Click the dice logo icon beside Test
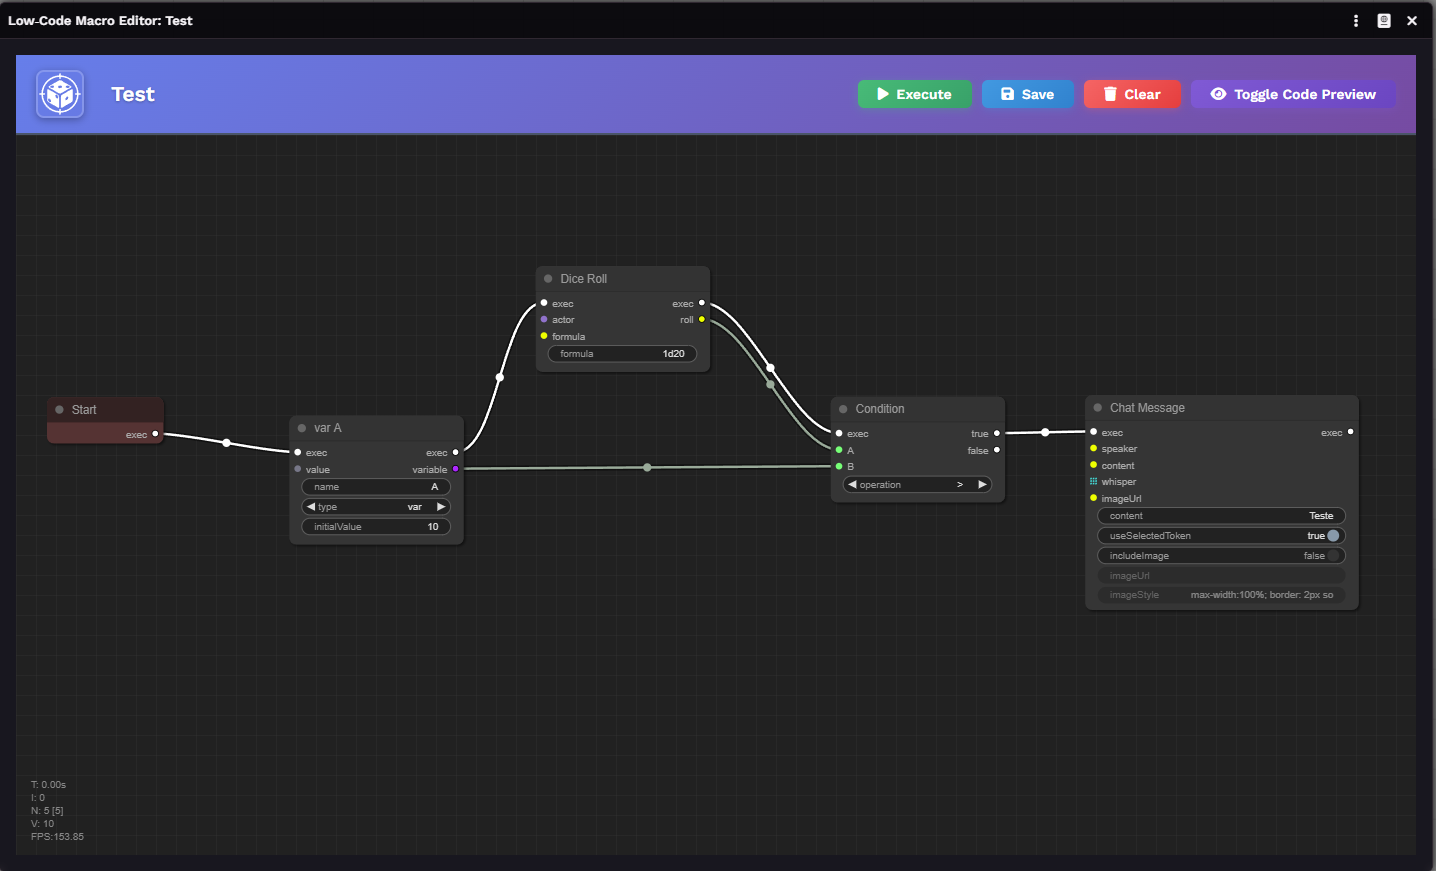Viewport: 1436px width, 871px height. (x=60, y=94)
